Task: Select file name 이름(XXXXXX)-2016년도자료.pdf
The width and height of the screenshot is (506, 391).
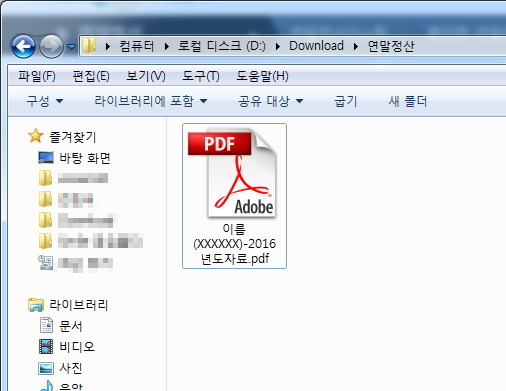Action: 235,244
